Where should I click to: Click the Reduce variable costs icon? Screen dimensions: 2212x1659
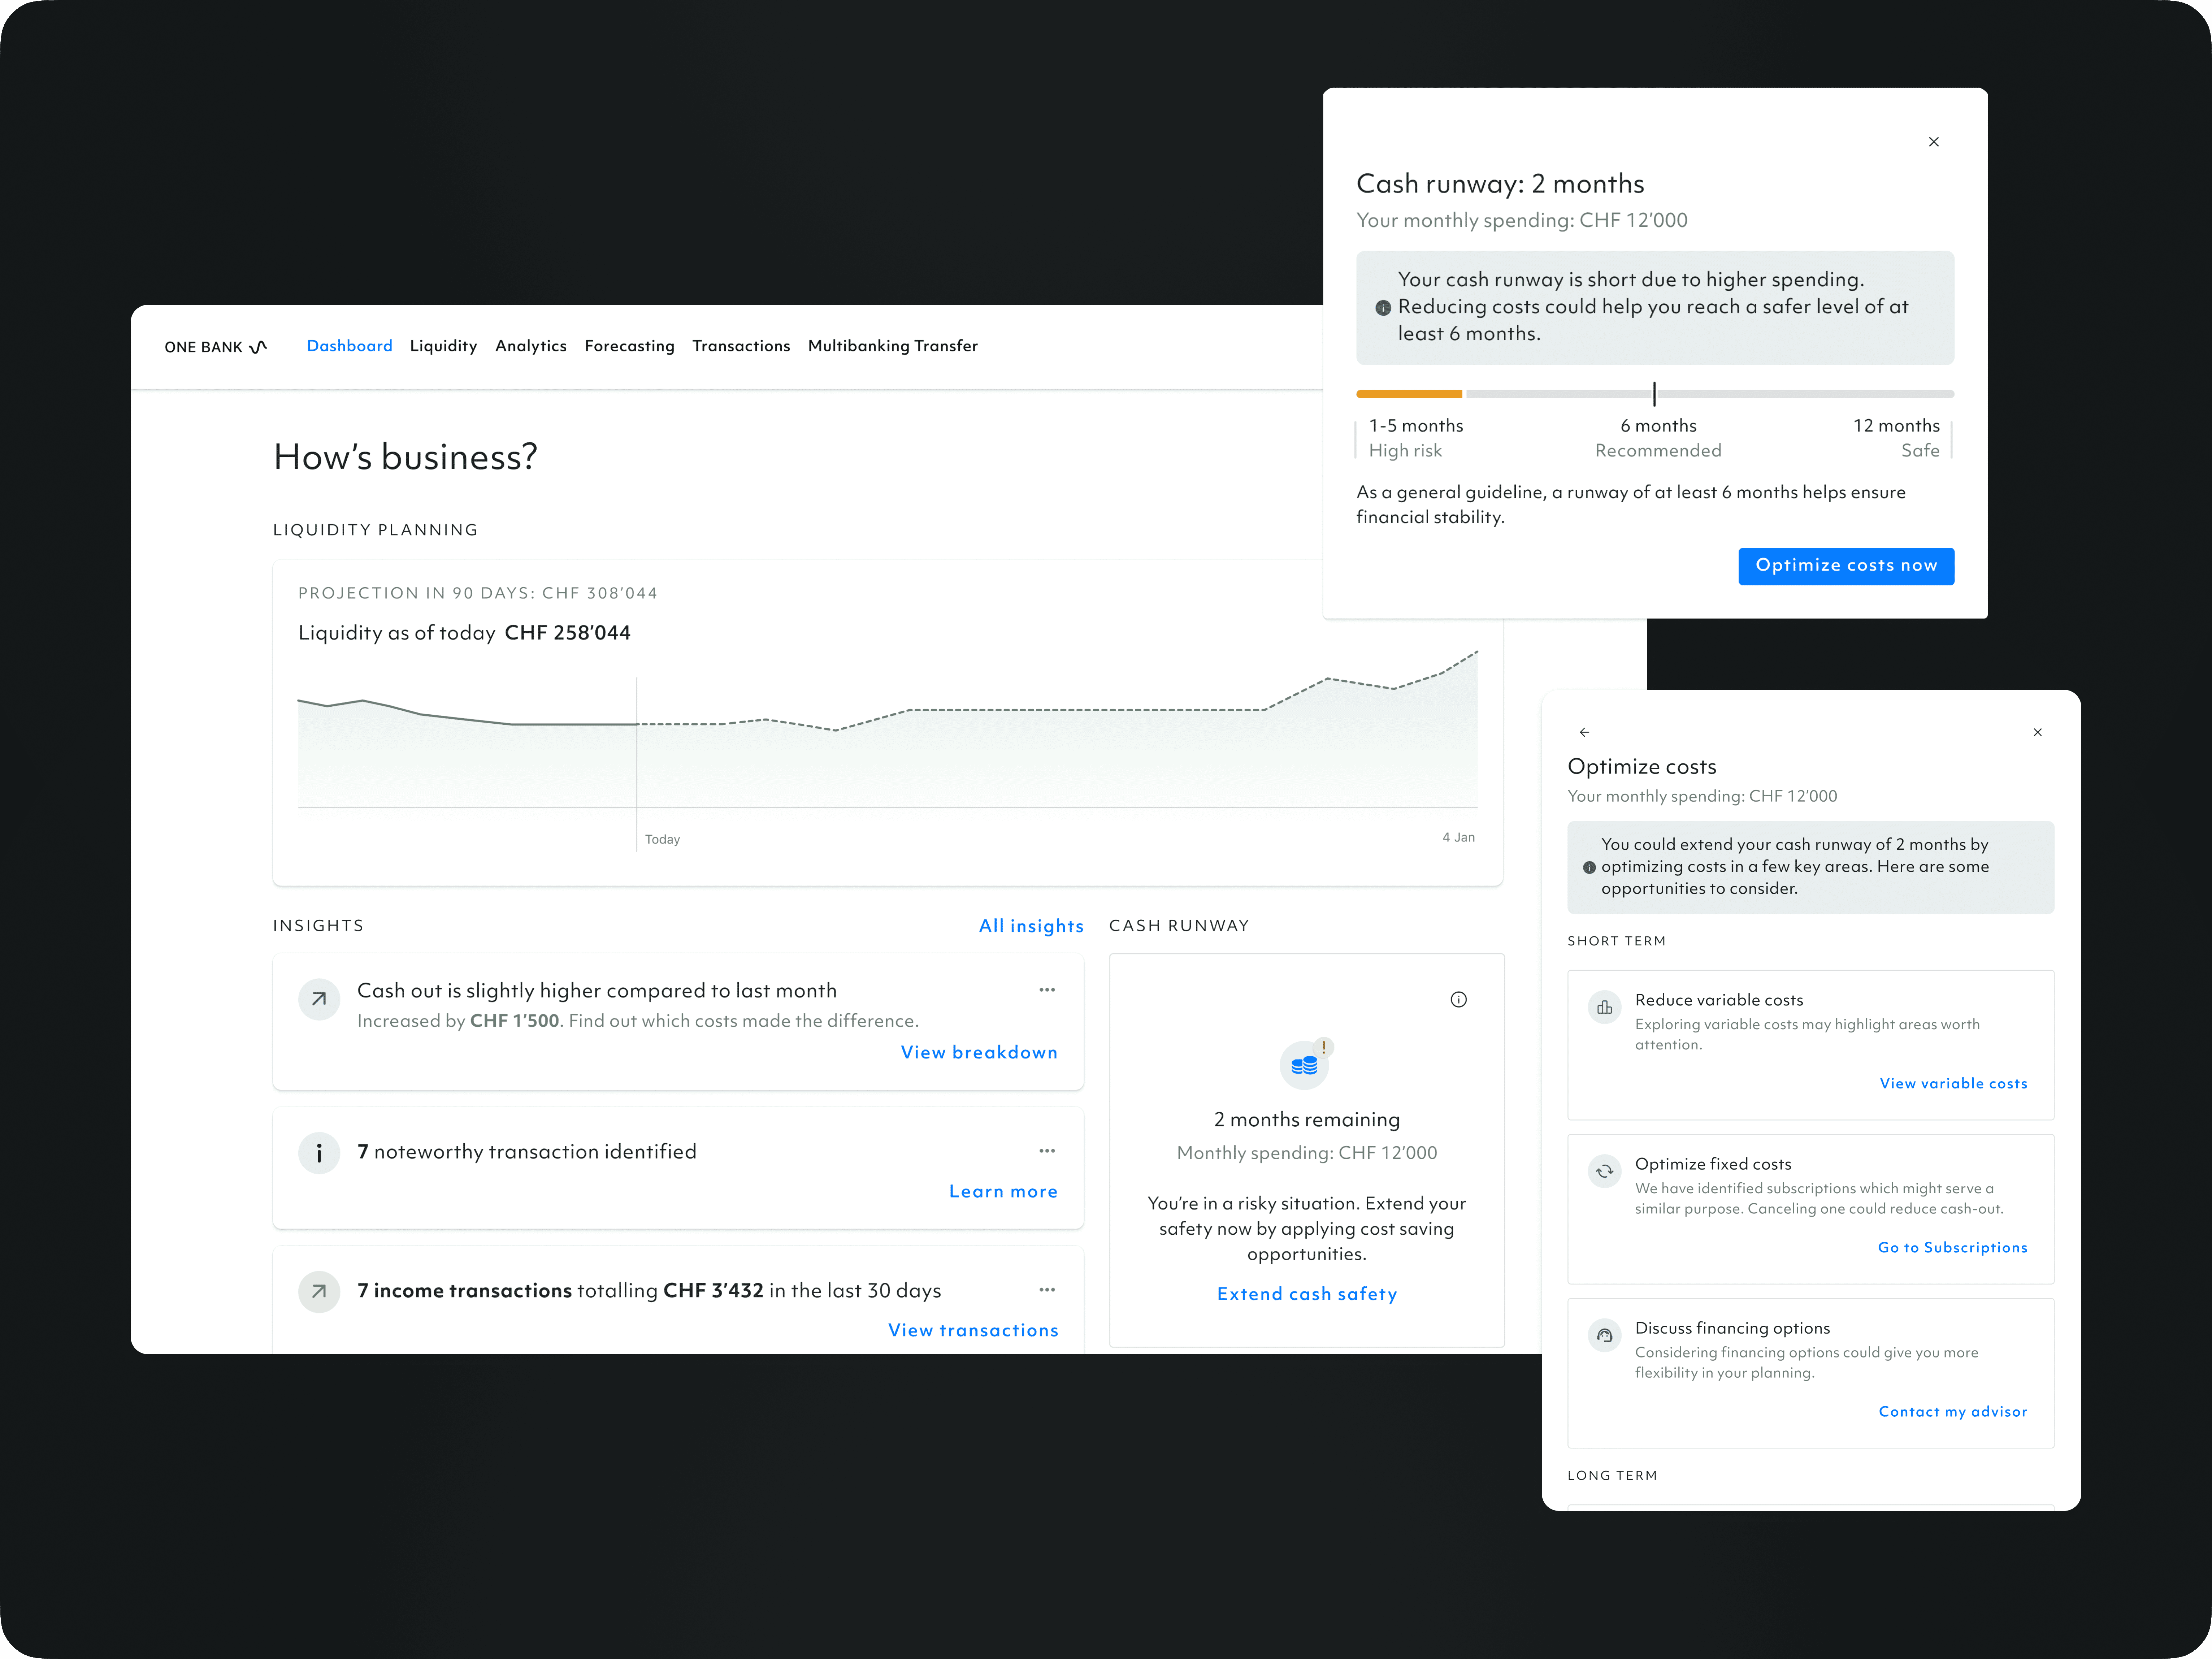pos(1605,1007)
